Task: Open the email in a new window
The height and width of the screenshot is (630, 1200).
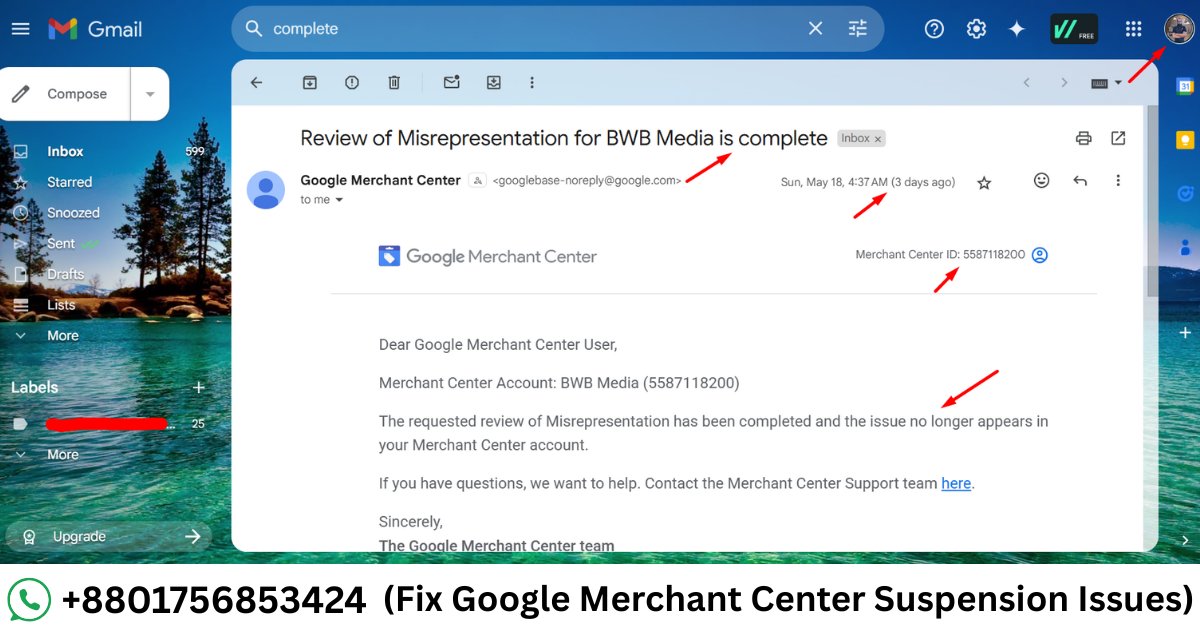Action: tap(1118, 138)
